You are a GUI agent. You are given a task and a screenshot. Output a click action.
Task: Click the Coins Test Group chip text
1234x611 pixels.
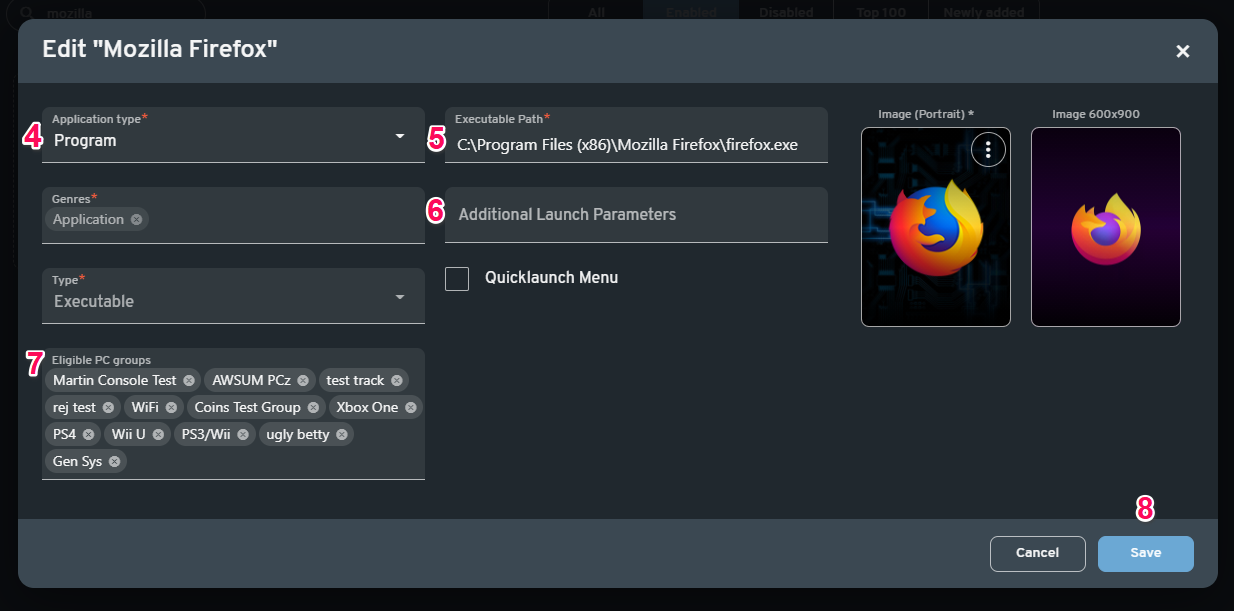pyautogui.click(x=248, y=407)
